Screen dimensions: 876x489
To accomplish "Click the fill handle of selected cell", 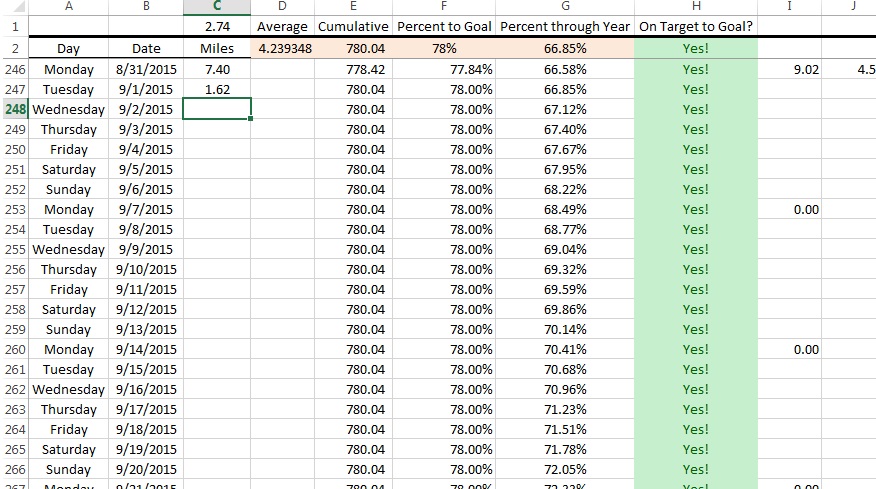I will pyautogui.click(x=251, y=119).
